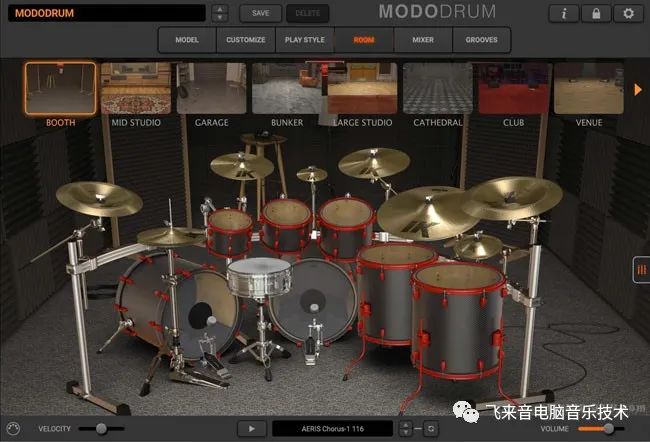The width and height of the screenshot is (650, 442).
Task: Select the LARGE STUDIO room thumbnail
Action: pos(362,88)
